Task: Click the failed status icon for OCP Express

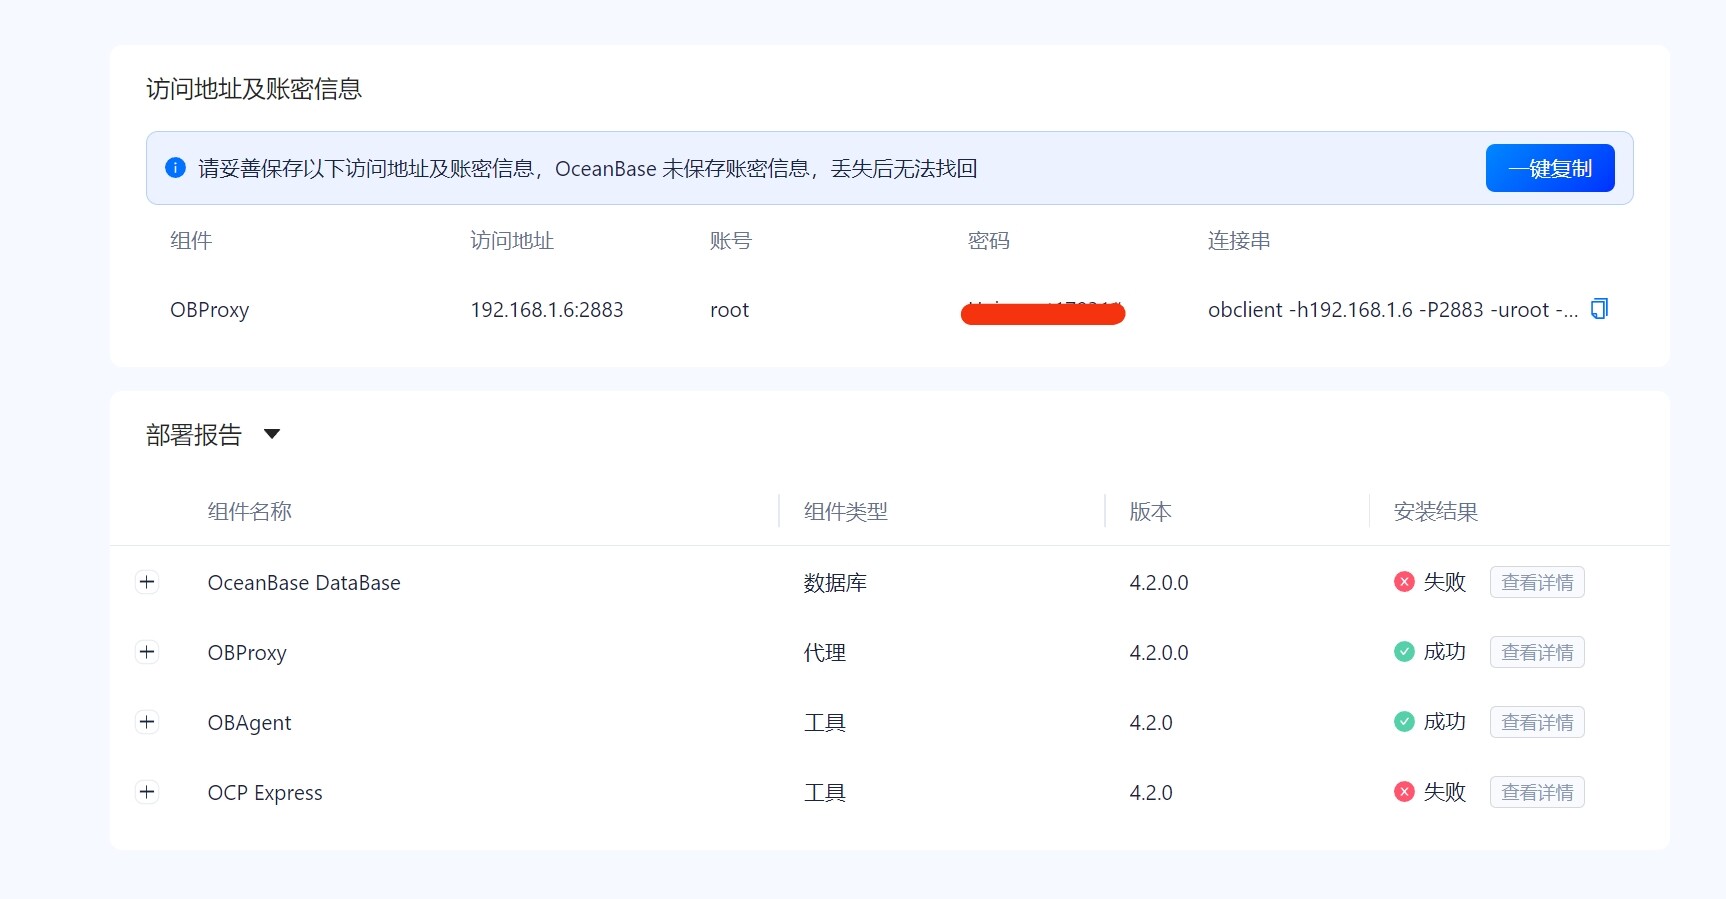Action: [1404, 792]
